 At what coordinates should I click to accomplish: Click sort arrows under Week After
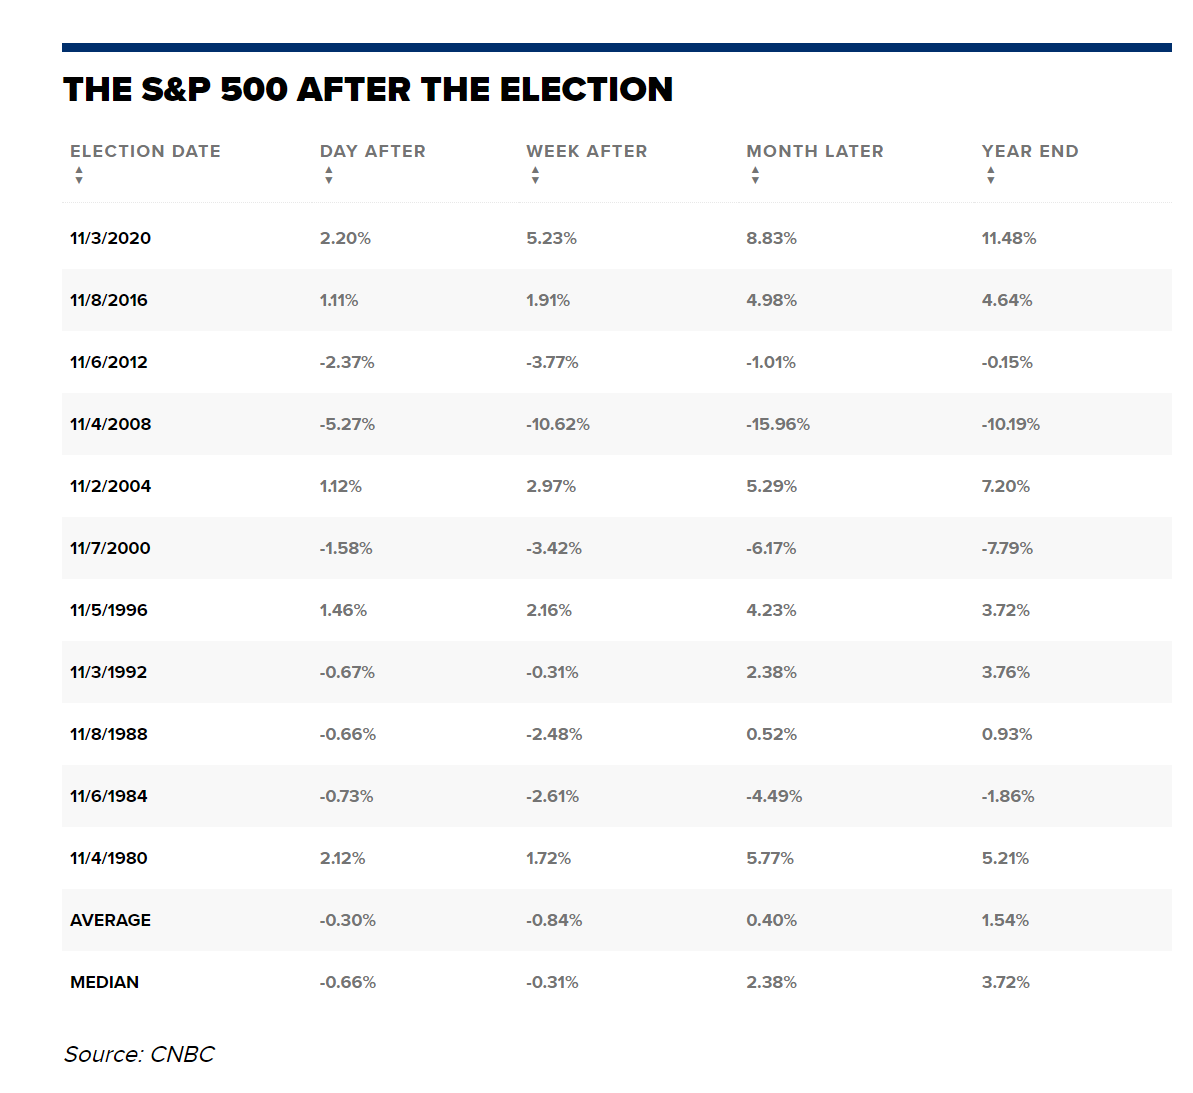[x=535, y=175]
